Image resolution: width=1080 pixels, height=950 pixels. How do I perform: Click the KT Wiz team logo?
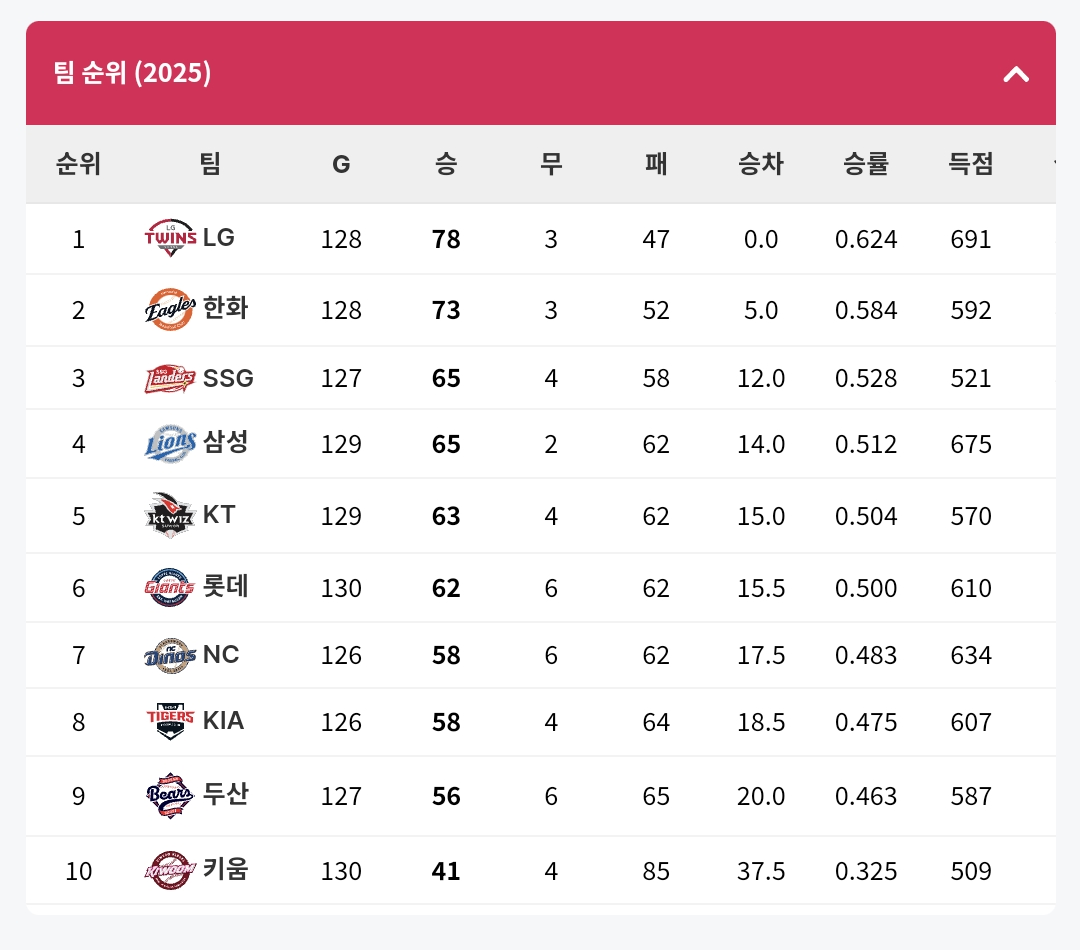[170, 515]
